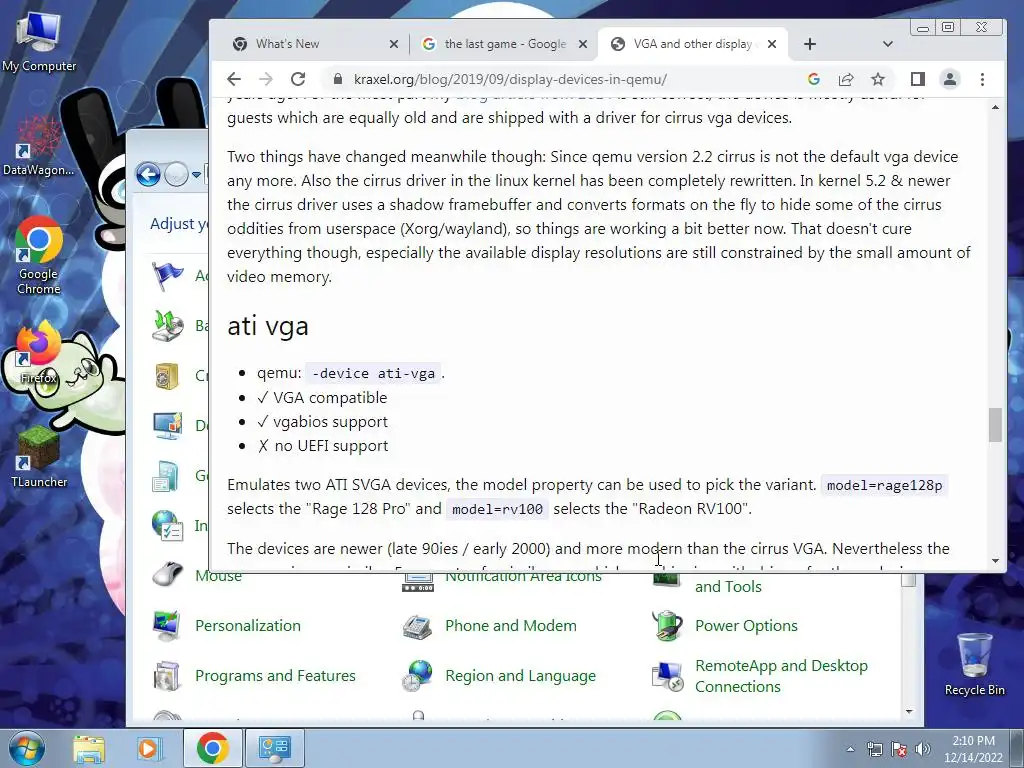Open Mouse in Control Panel
This screenshot has height=768, width=1024.
click(218, 575)
